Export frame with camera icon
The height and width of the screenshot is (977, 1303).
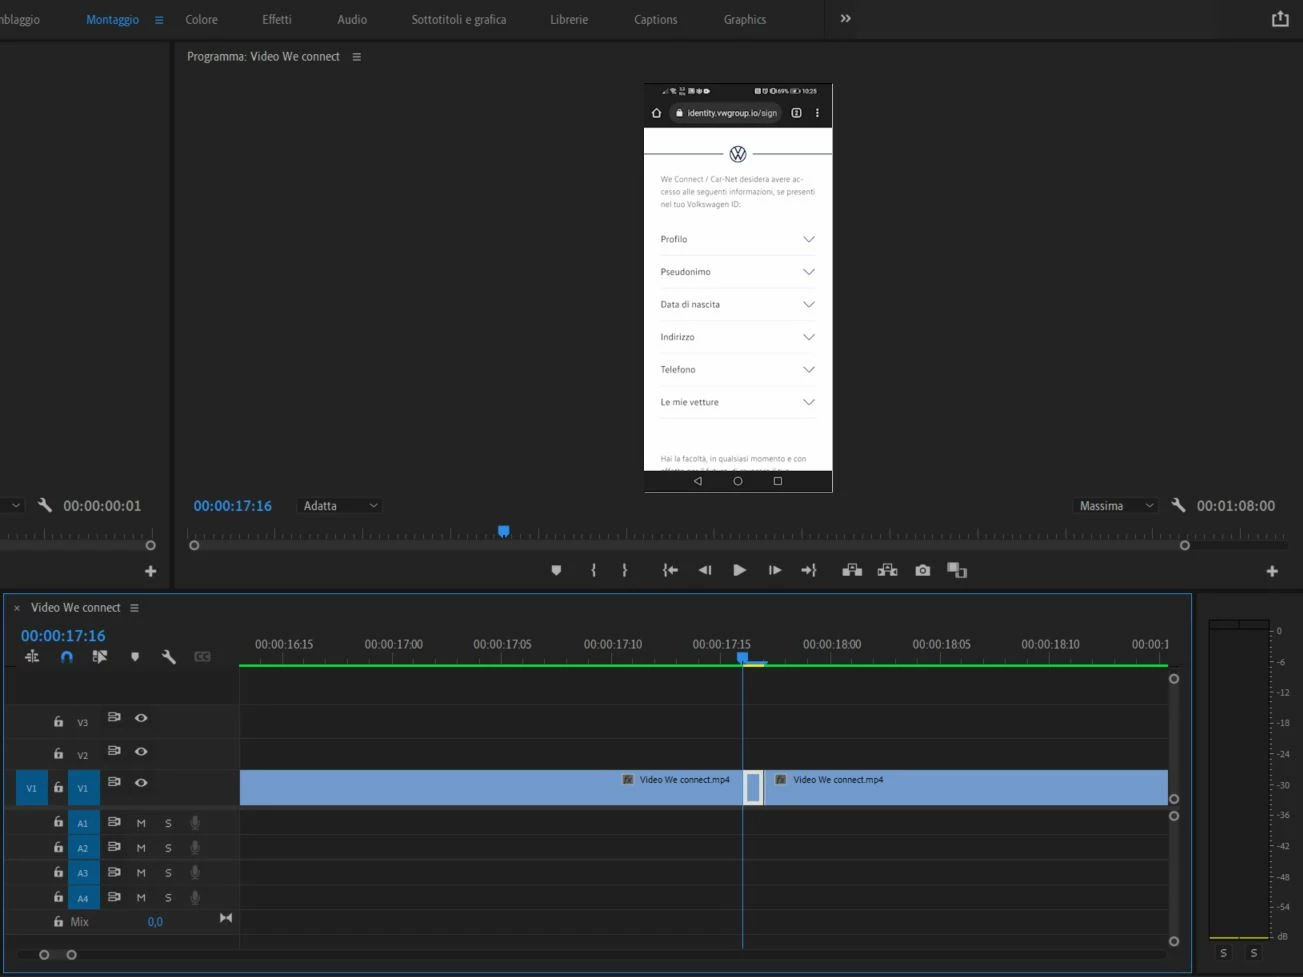[923, 570]
